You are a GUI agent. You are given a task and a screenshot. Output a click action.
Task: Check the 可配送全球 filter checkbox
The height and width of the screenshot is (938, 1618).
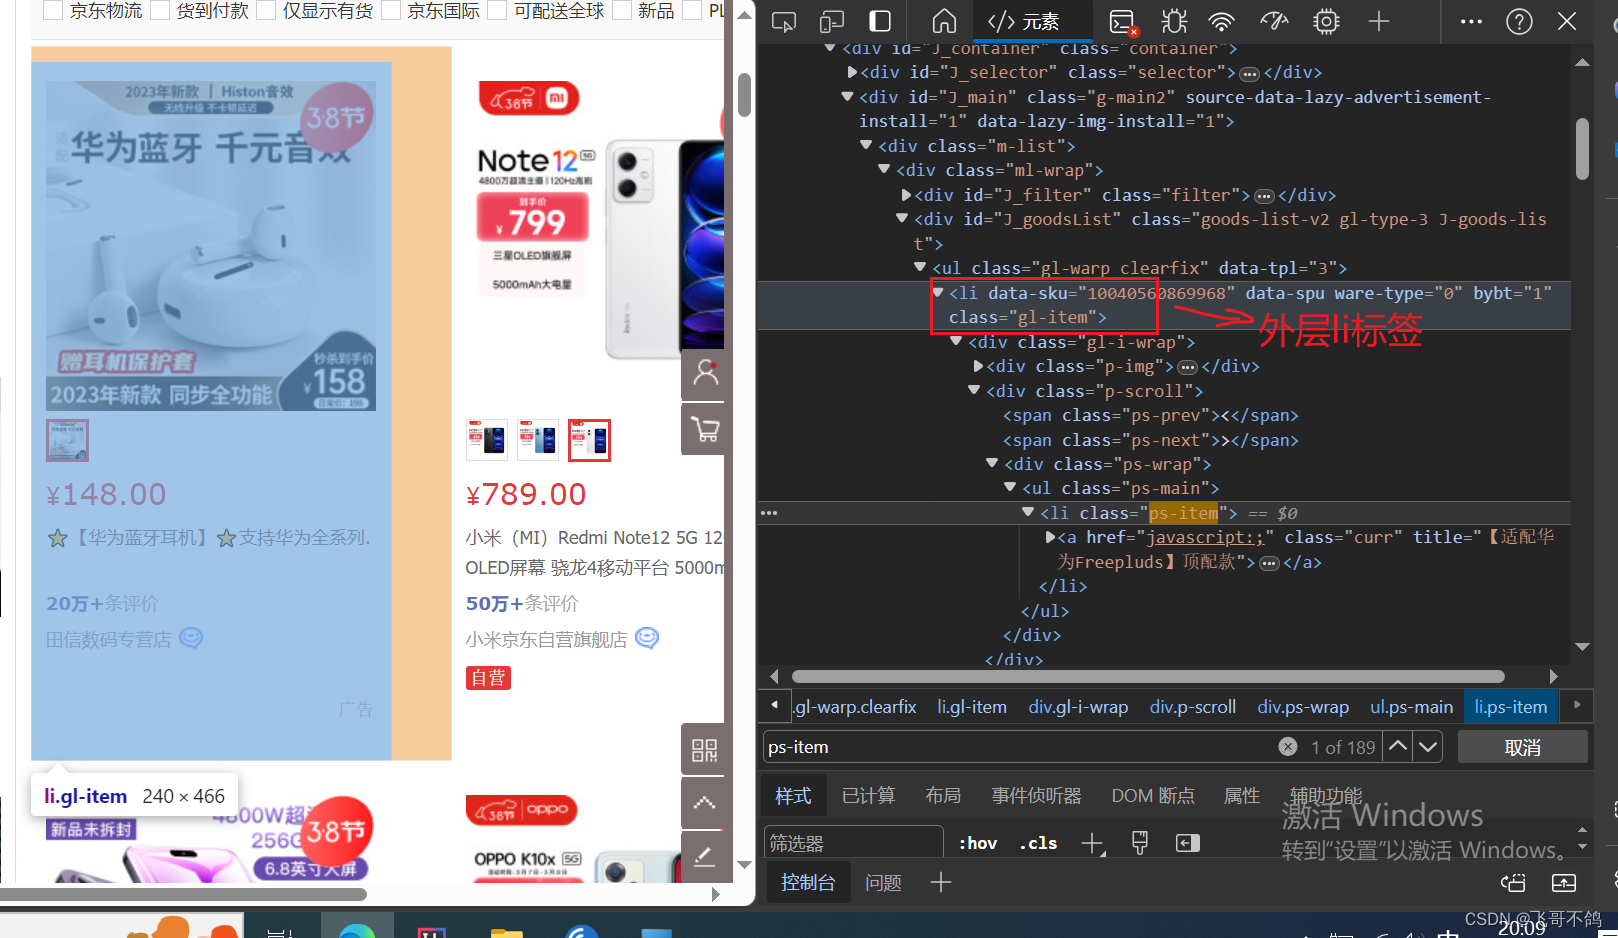click(x=497, y=11)
